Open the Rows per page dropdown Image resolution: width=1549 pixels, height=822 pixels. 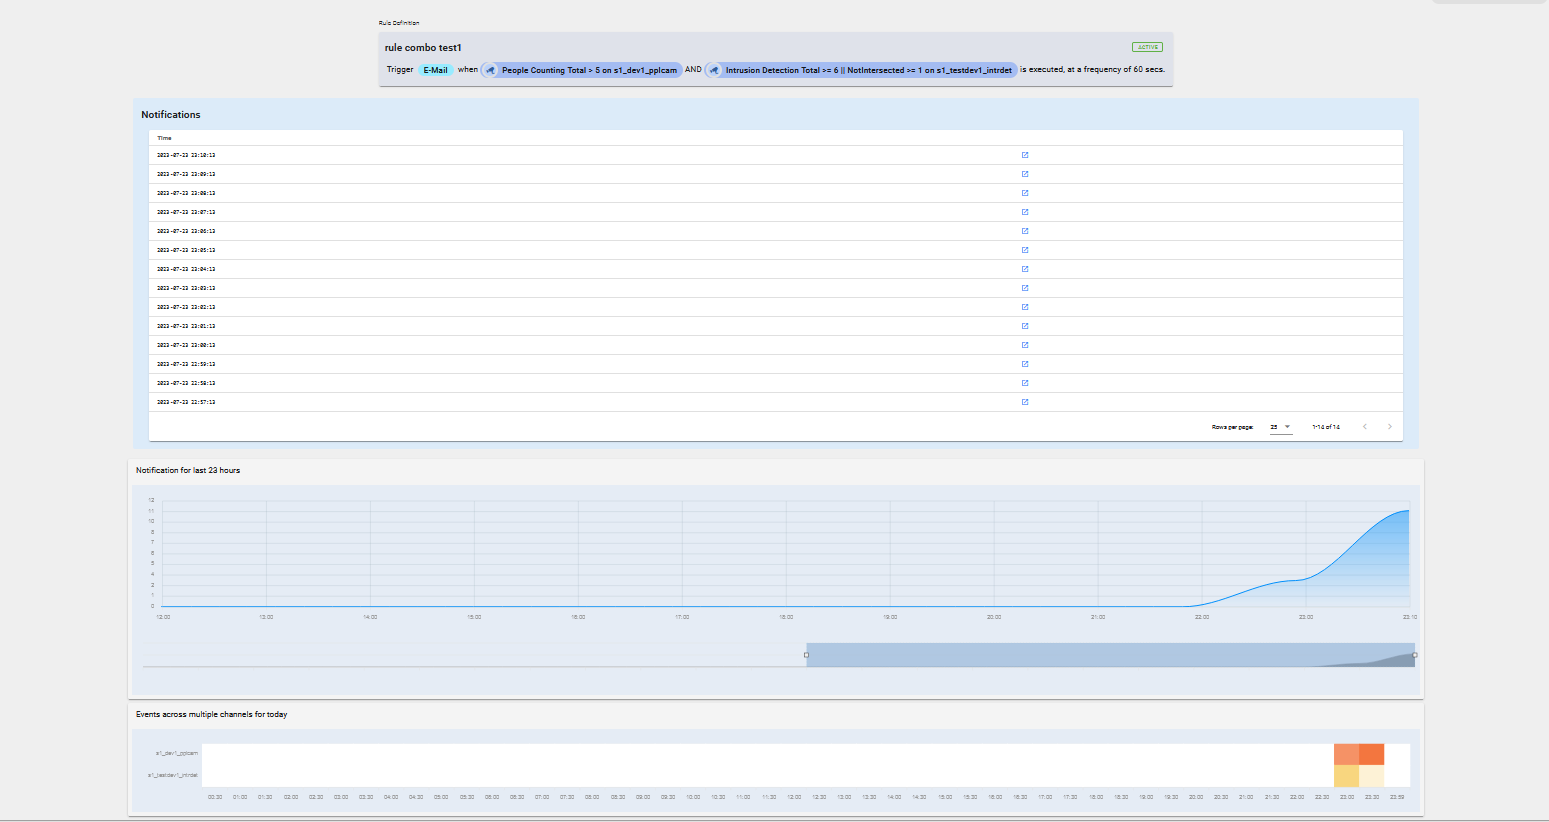point(1280,427)
